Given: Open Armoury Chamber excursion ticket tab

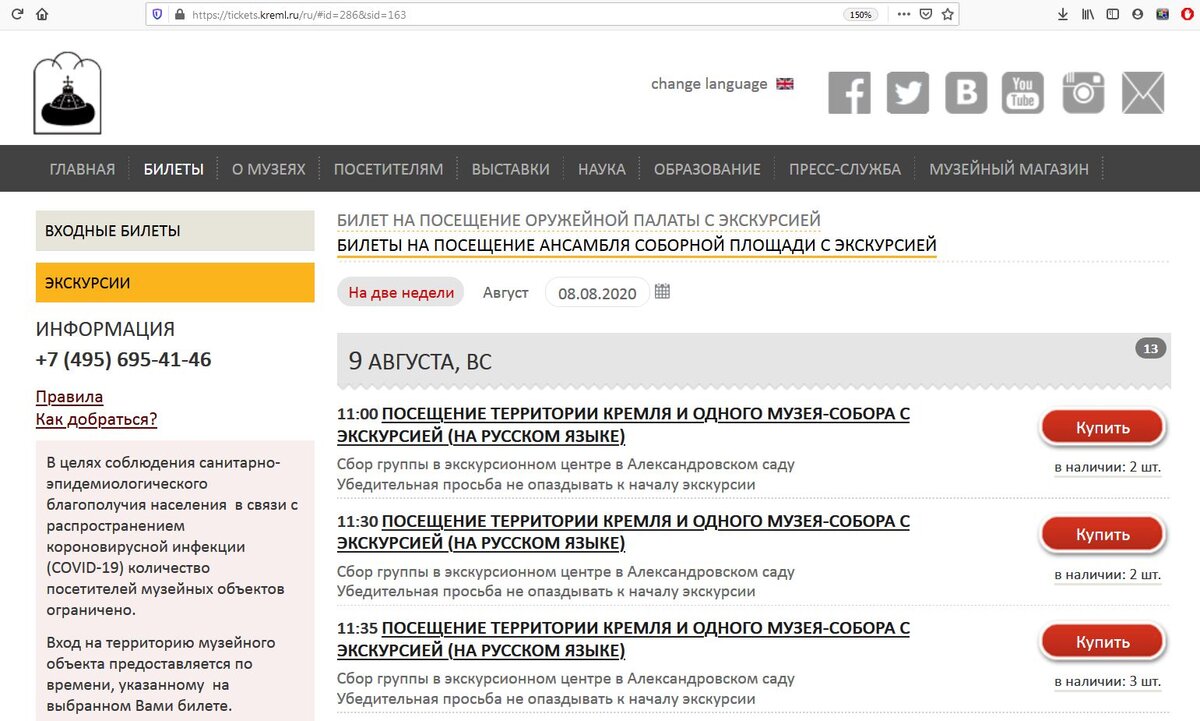Looking at the screenshot, I should click(579, 220).
